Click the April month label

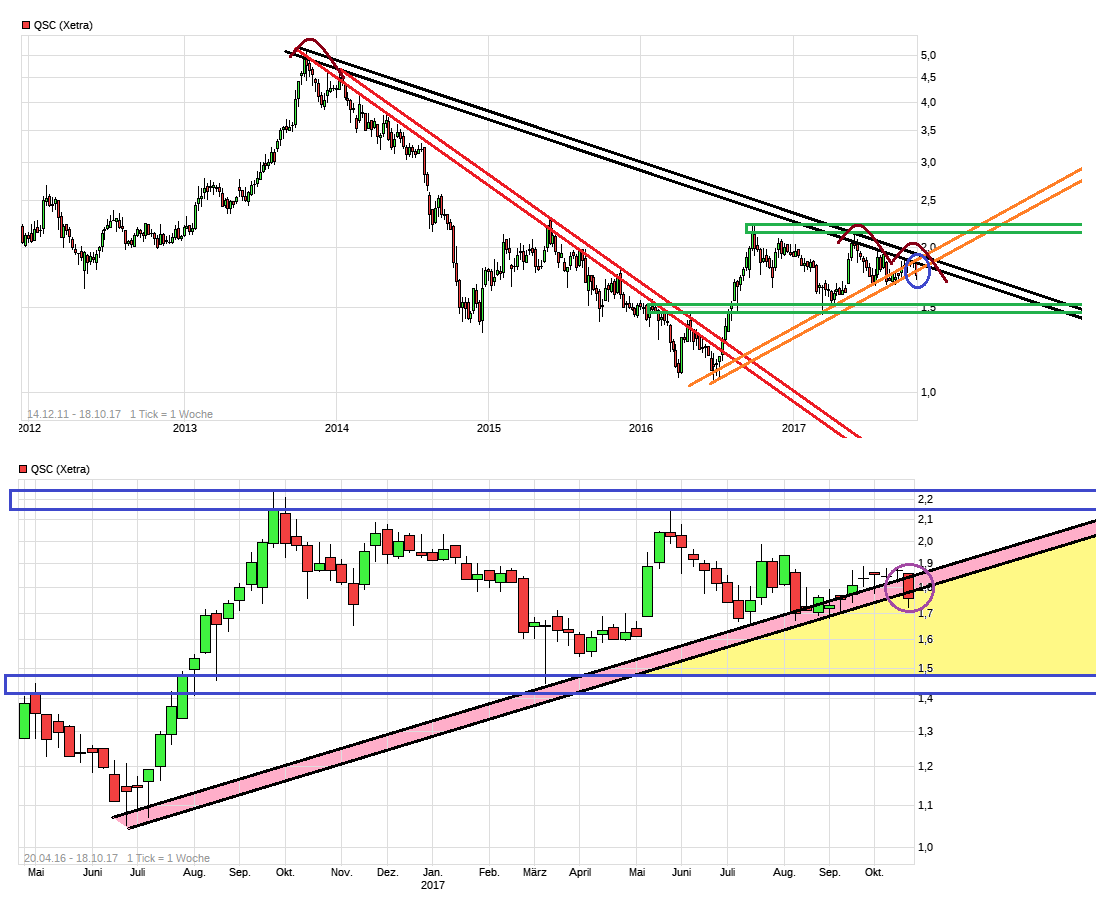click(x=580, y=872)
